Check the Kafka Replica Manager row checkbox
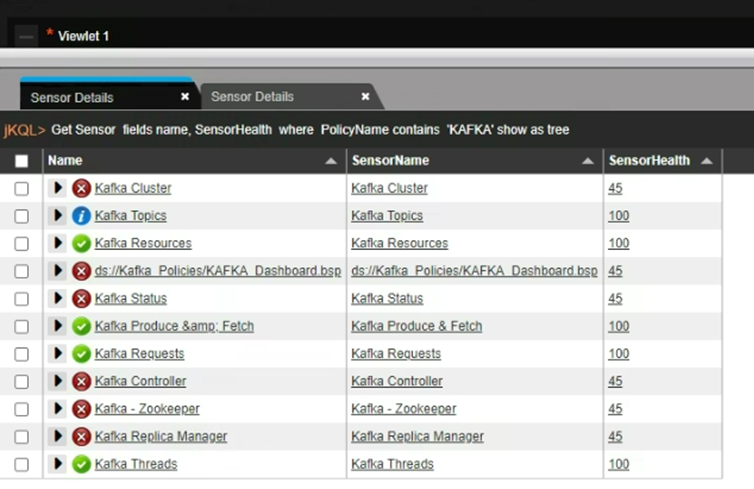The height and width of the screenshot is (489, 754). (21, 437)
